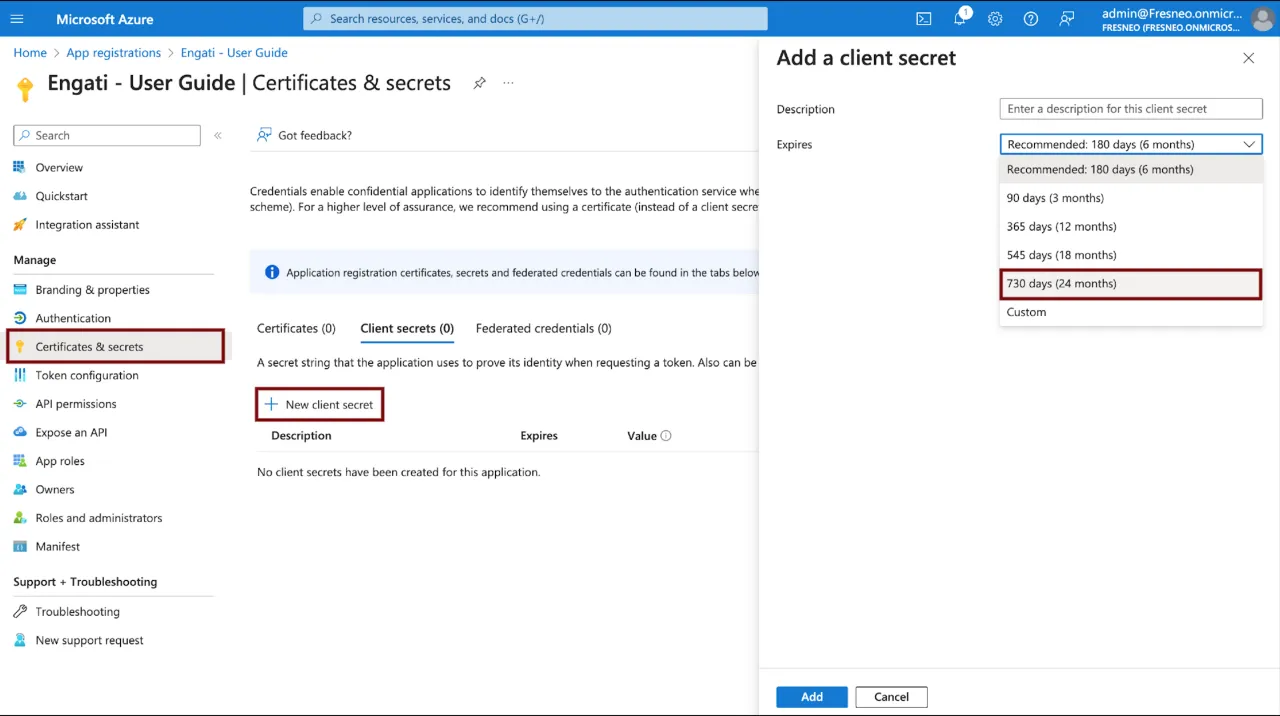This screenshot has width=1280, height=716.
Task: Click the Owners icon
Action: point(19,489)
